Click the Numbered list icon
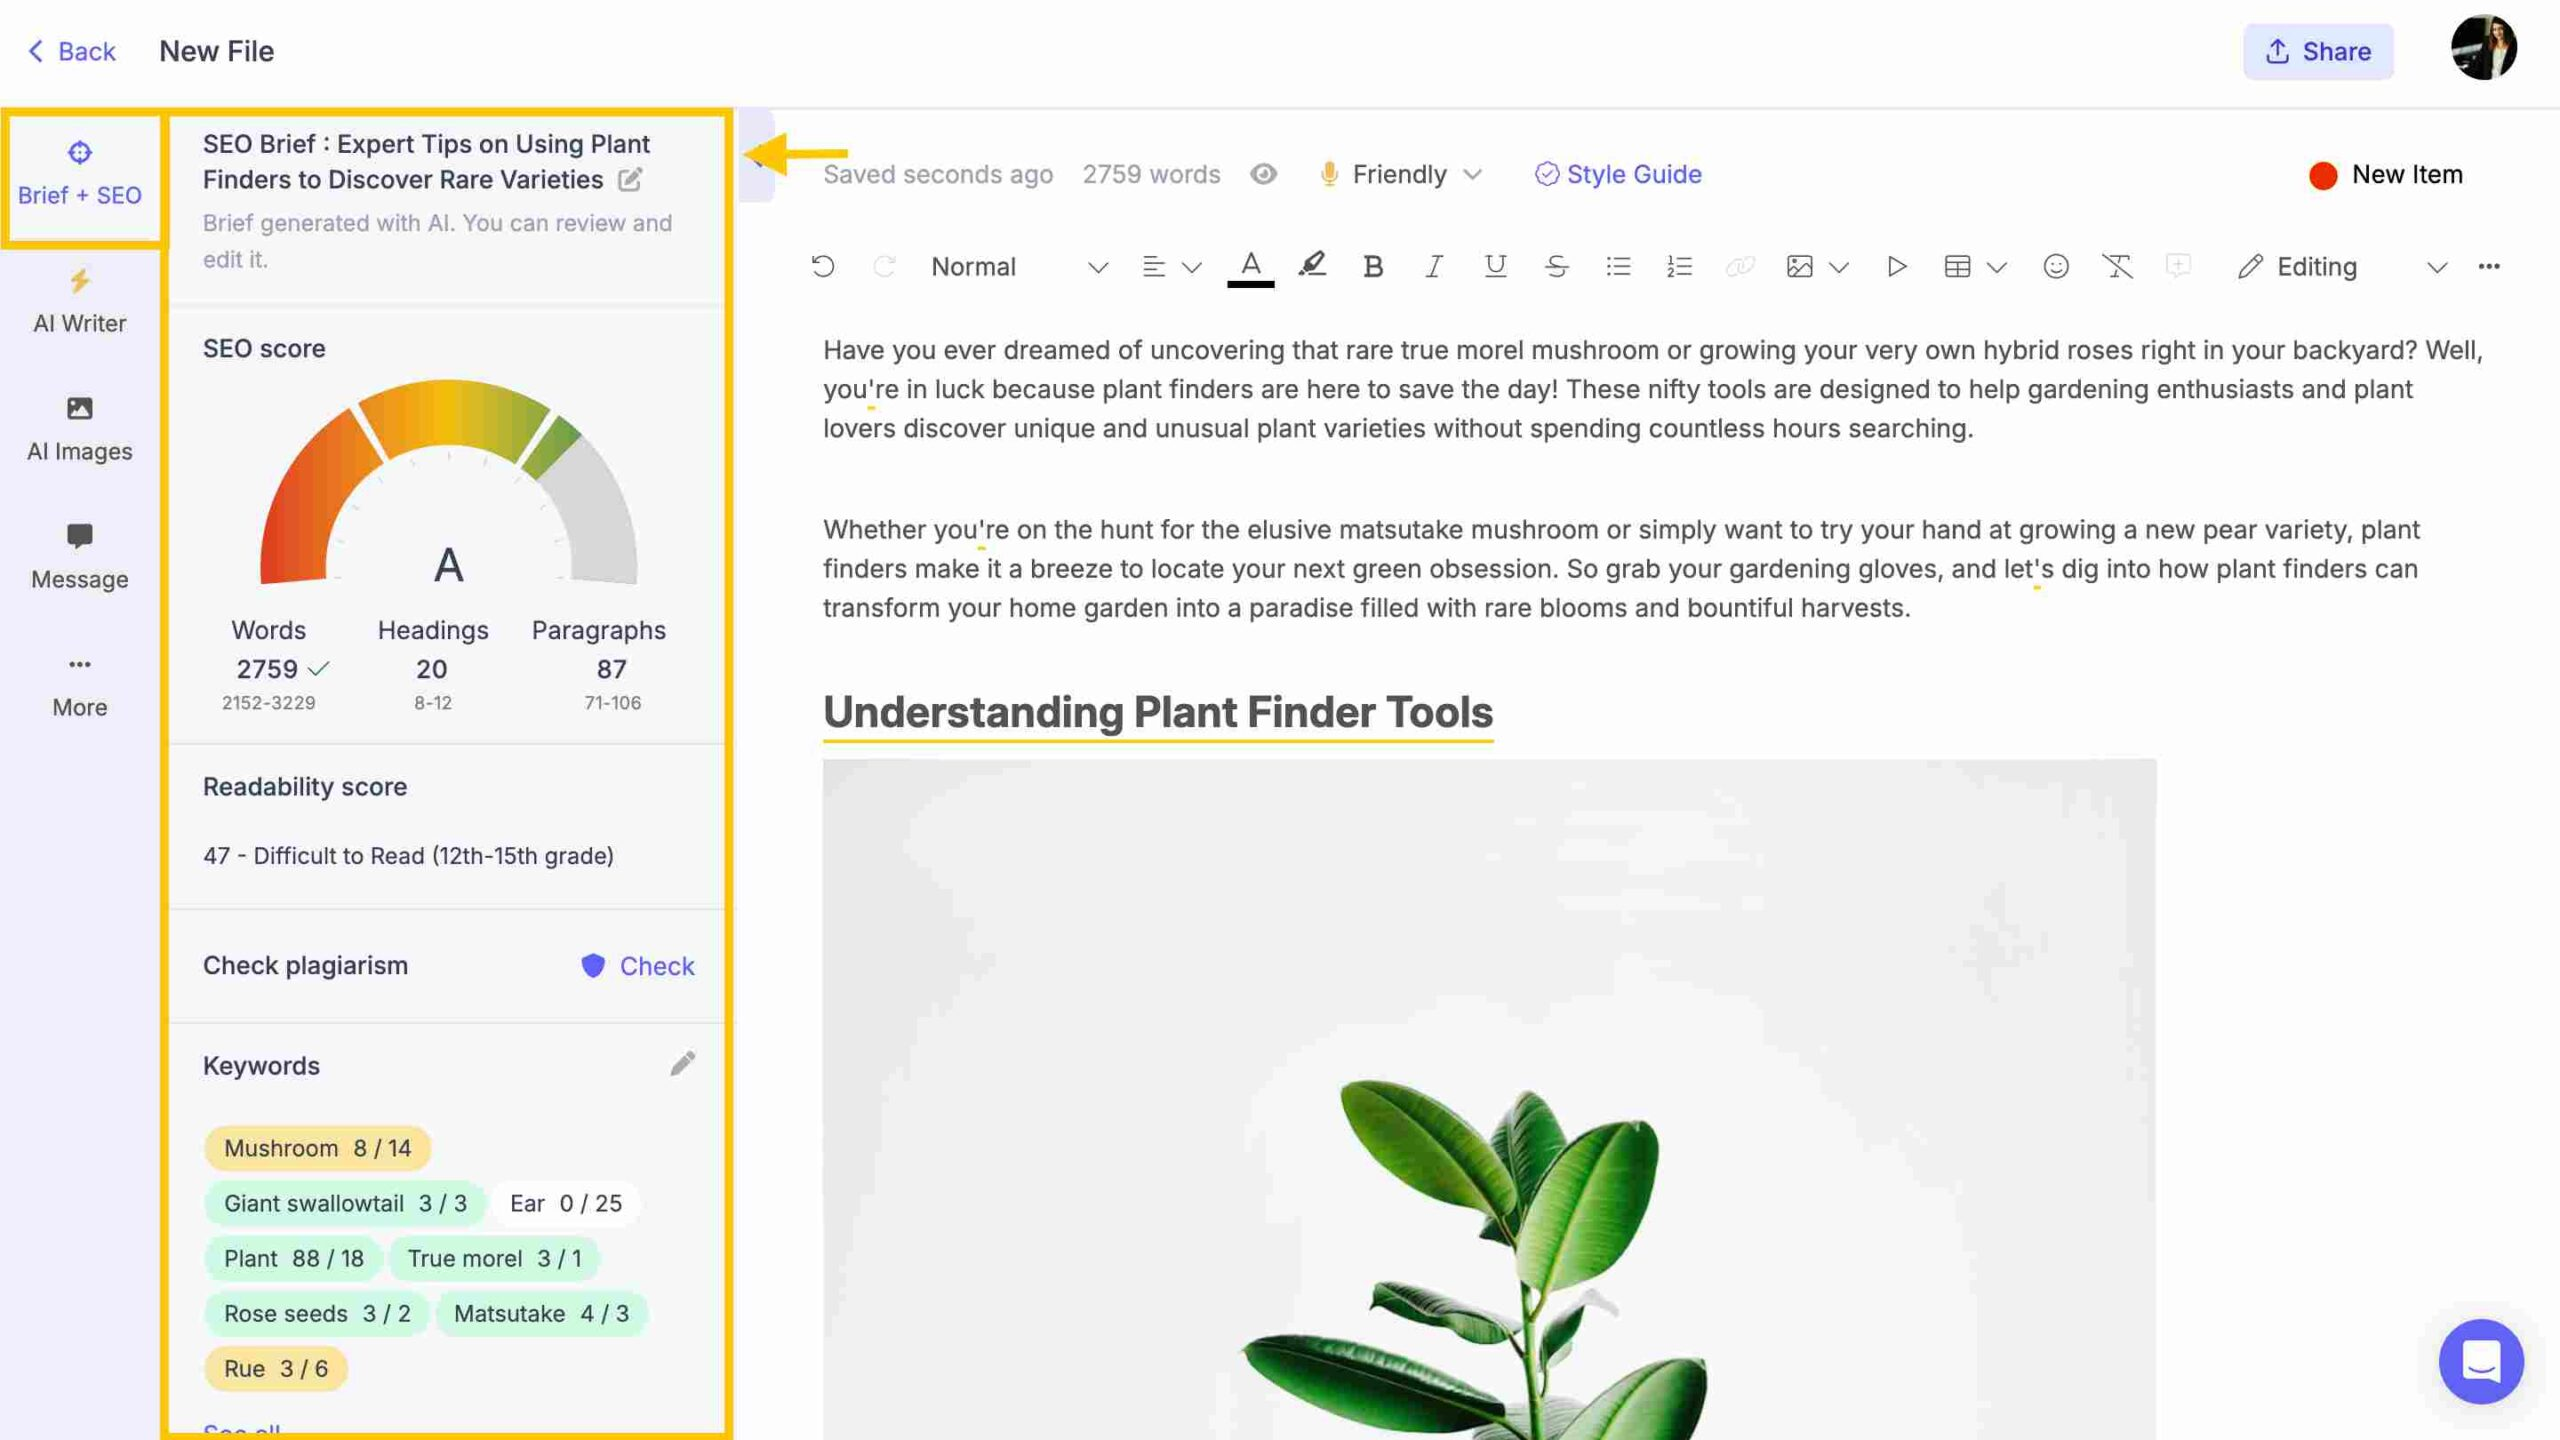This screenshot has width=2560, height=1440. pos(1677,267)
